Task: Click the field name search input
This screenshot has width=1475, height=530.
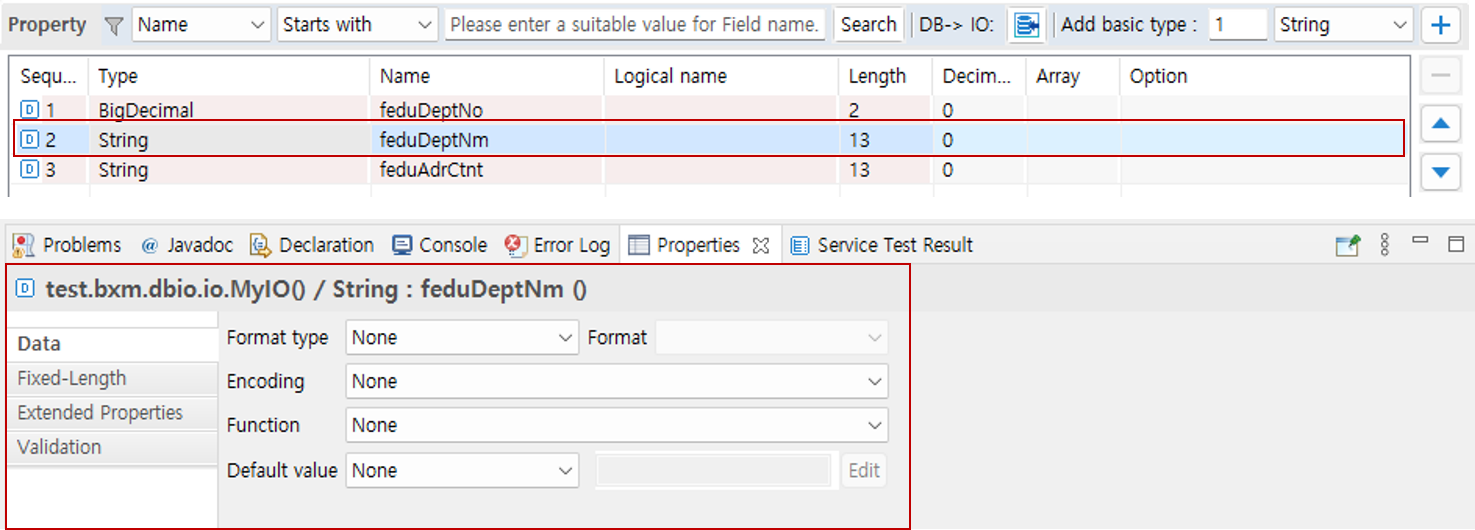Action: [x=635, y=25]
